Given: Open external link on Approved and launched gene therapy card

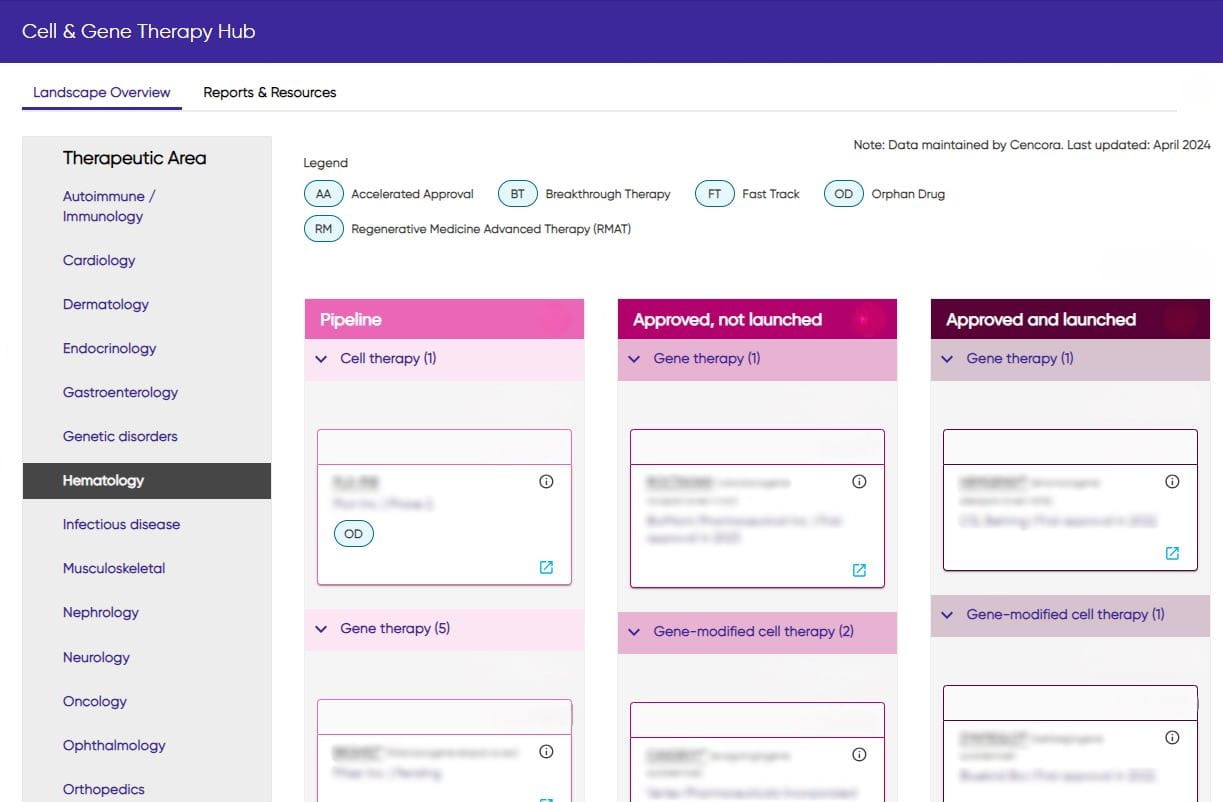Looking at the screenshot, I should pyautogui.click(x=1172, y=553).
